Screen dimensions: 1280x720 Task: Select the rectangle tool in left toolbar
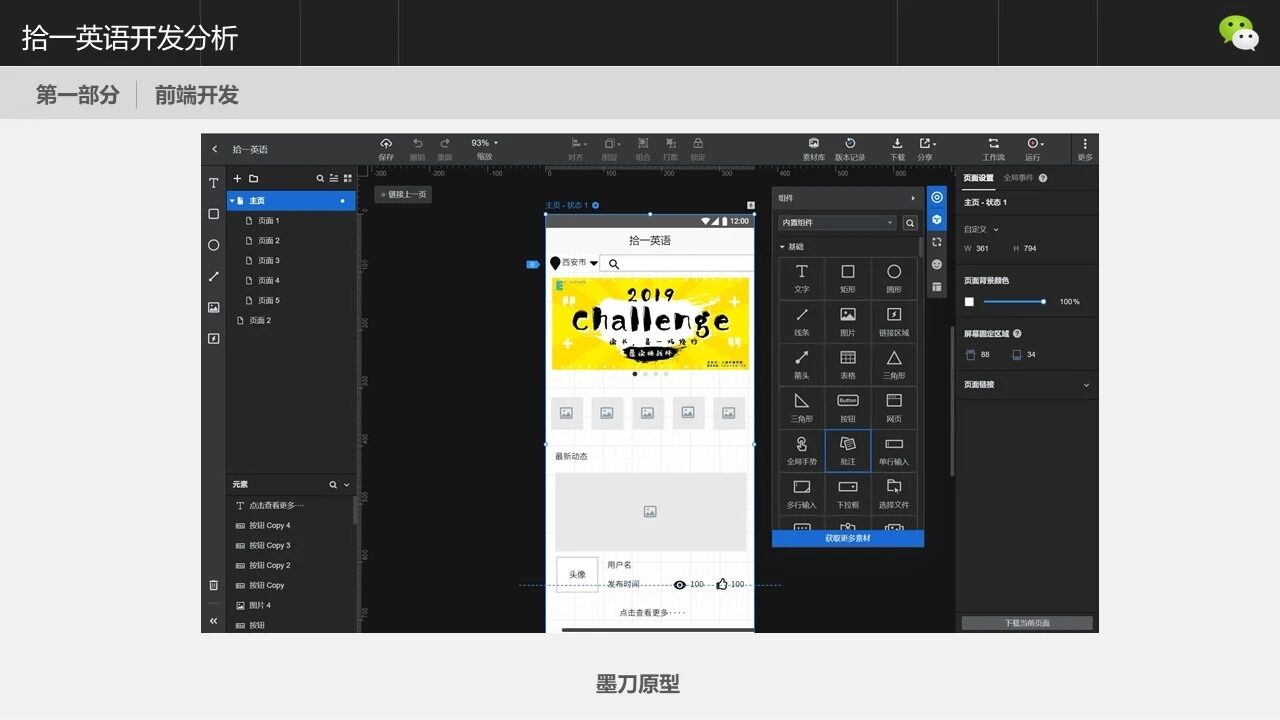tap(213, 214)
